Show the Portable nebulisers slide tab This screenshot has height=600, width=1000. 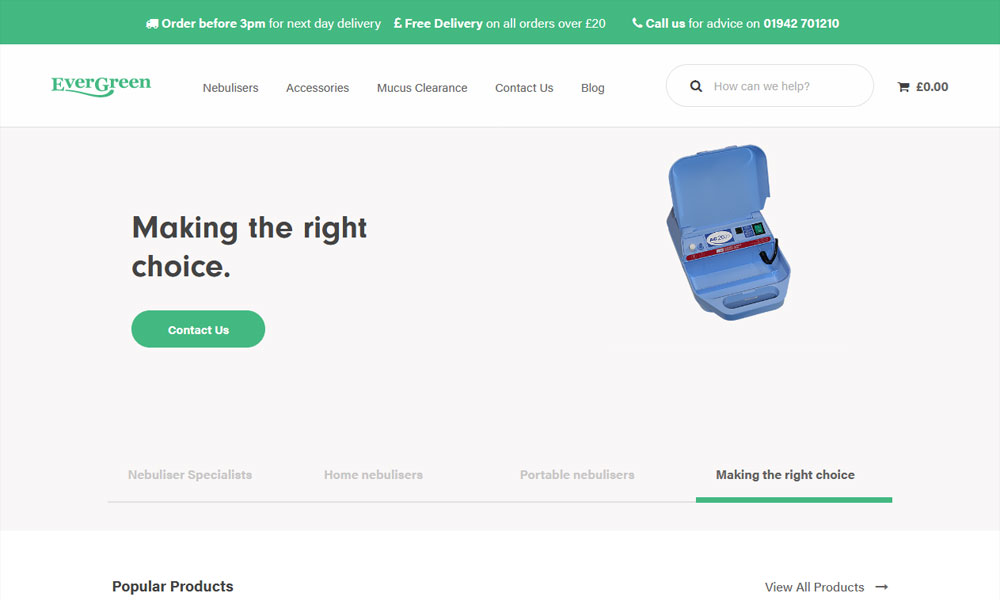pyautogui.click(x=577, y=475)
